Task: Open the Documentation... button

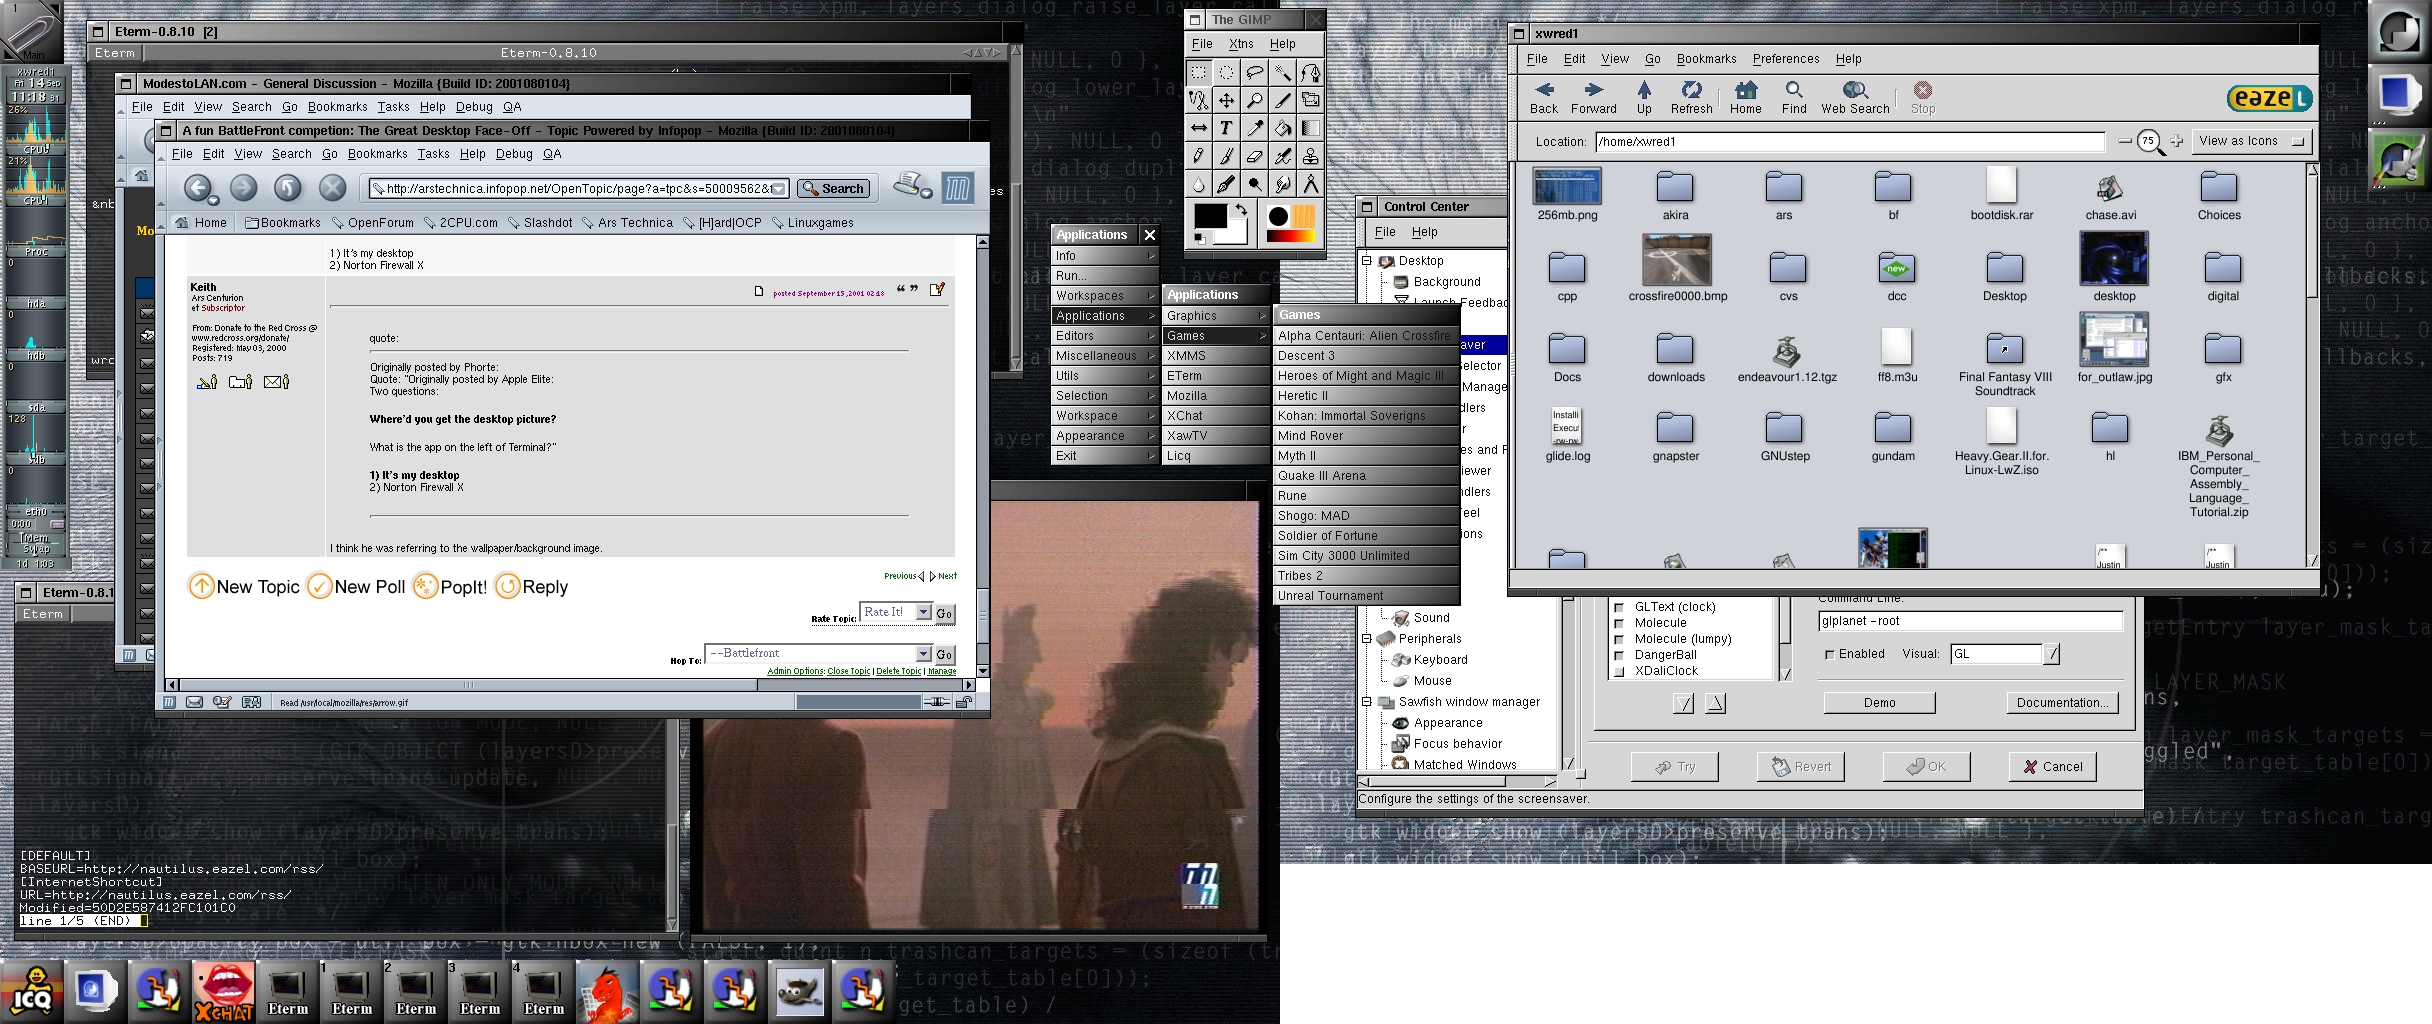Action: click(x=2062, y=703)
